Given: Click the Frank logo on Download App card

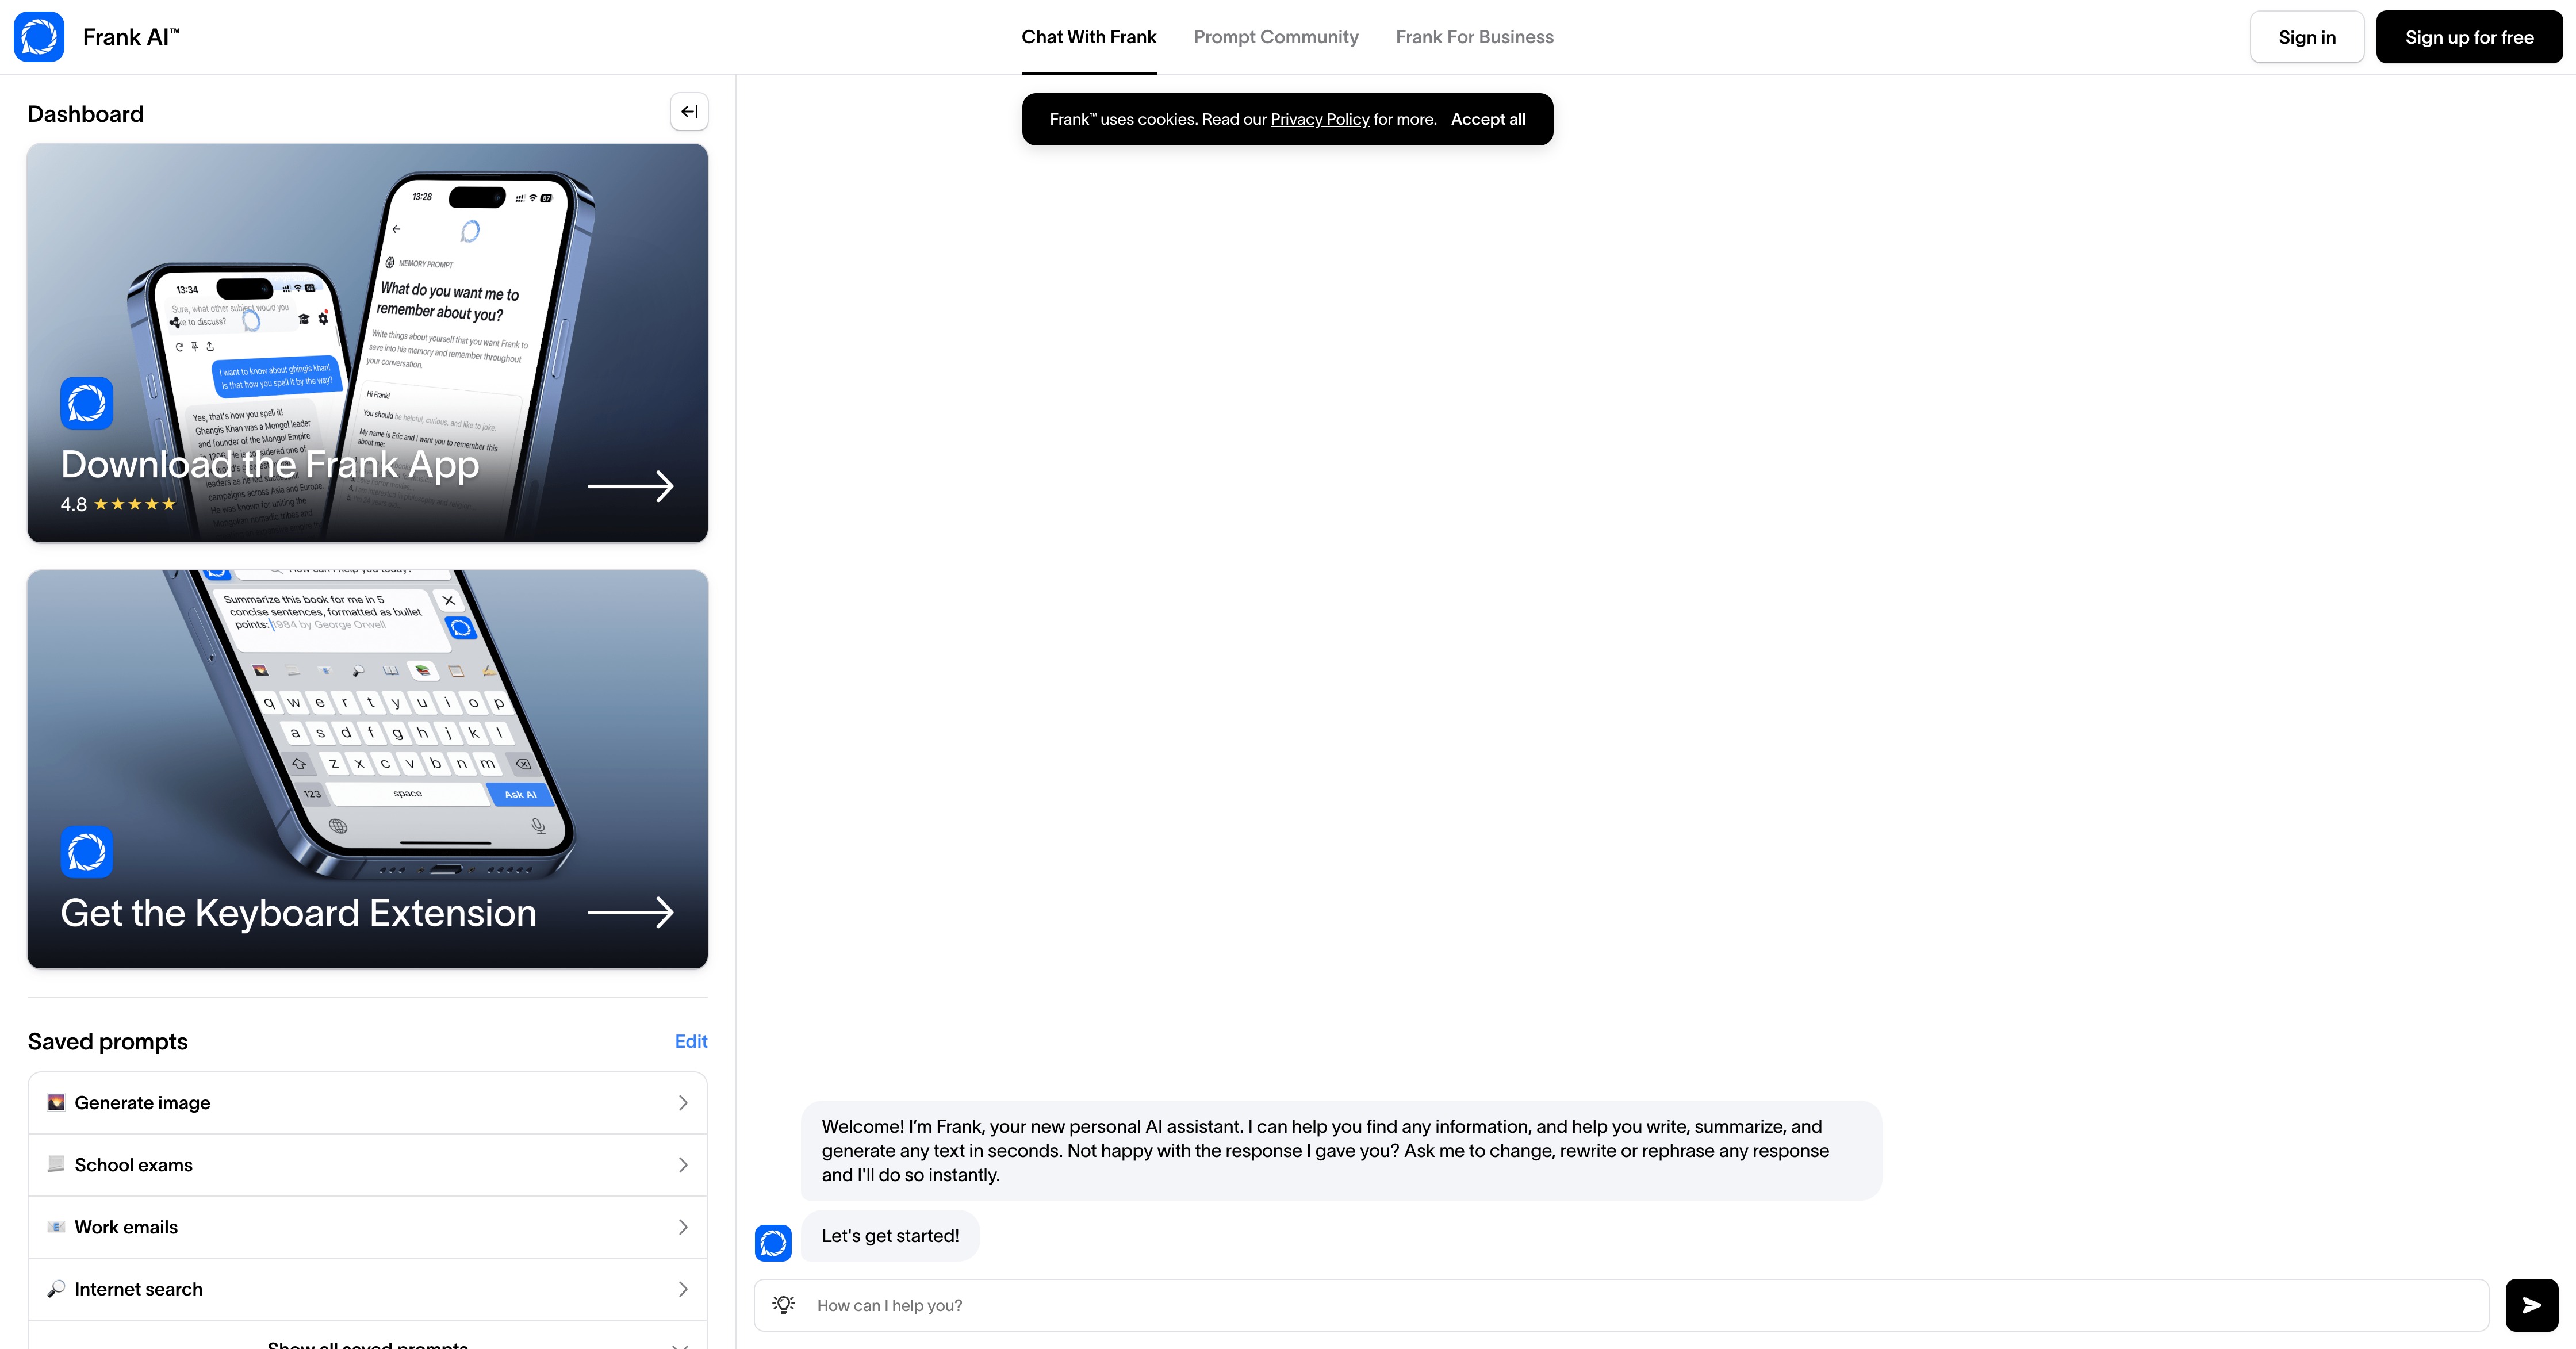Looking at the screenshot, I should coord(86,403).
